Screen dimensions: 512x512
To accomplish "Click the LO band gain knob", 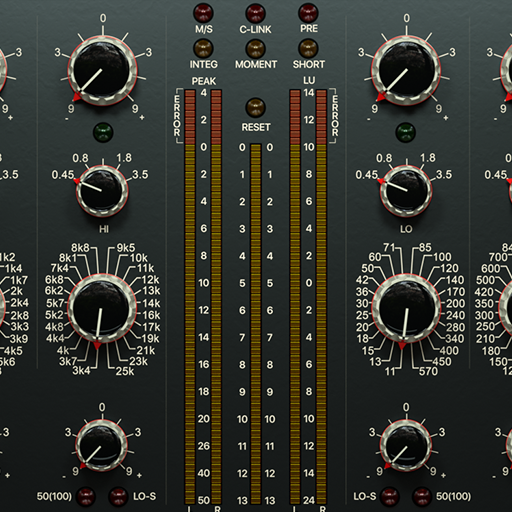I will click(406, 71).
